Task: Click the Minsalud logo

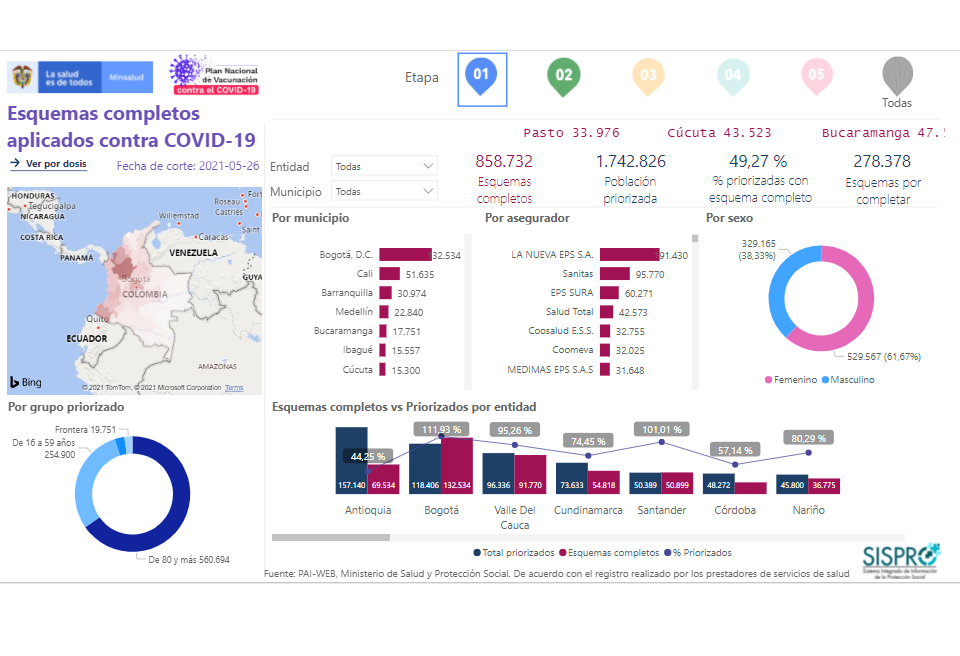Action: point(80,77)
